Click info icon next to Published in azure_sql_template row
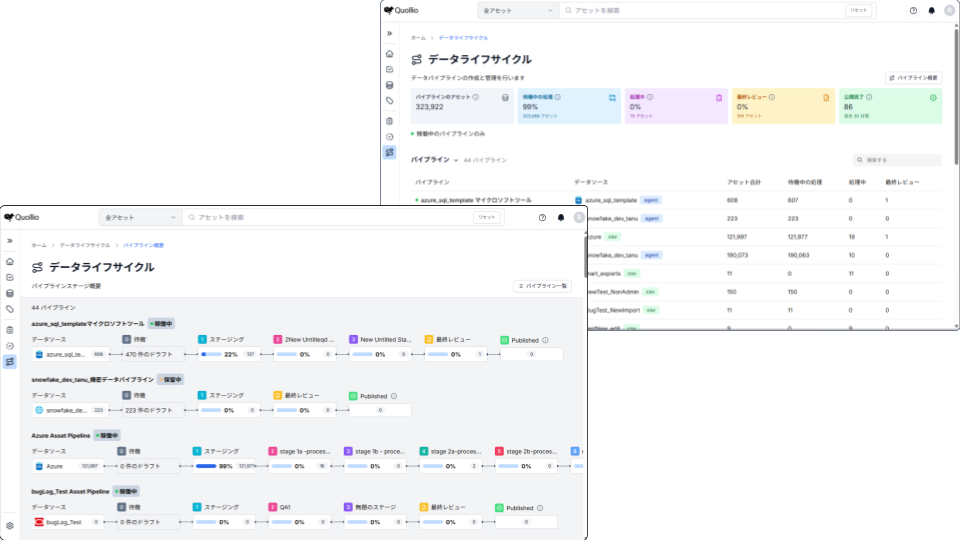The image size is (960, 540). click(x=546, y=340)
